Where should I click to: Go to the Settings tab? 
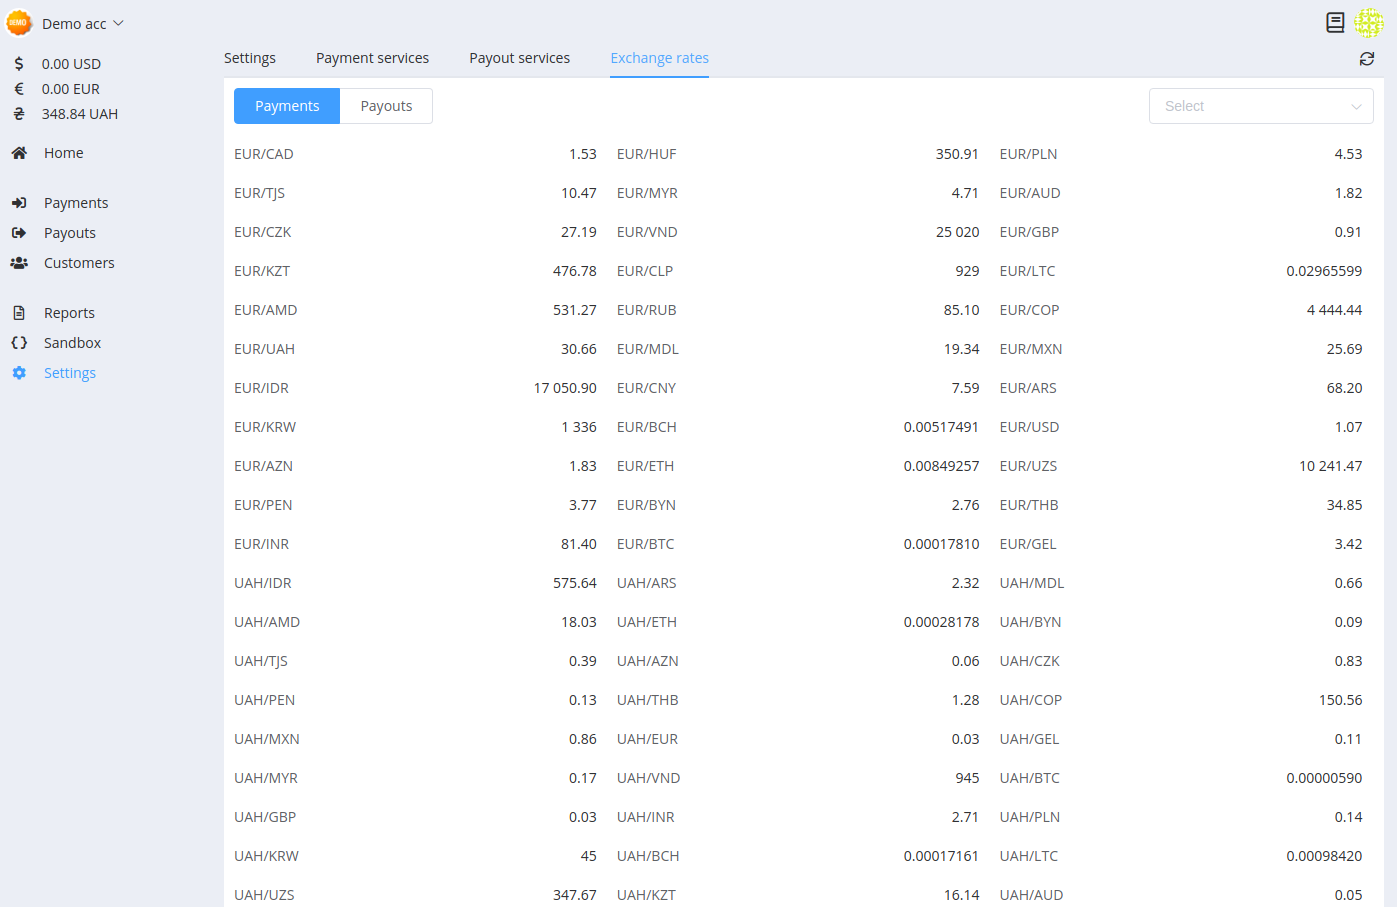click(250, 58)
